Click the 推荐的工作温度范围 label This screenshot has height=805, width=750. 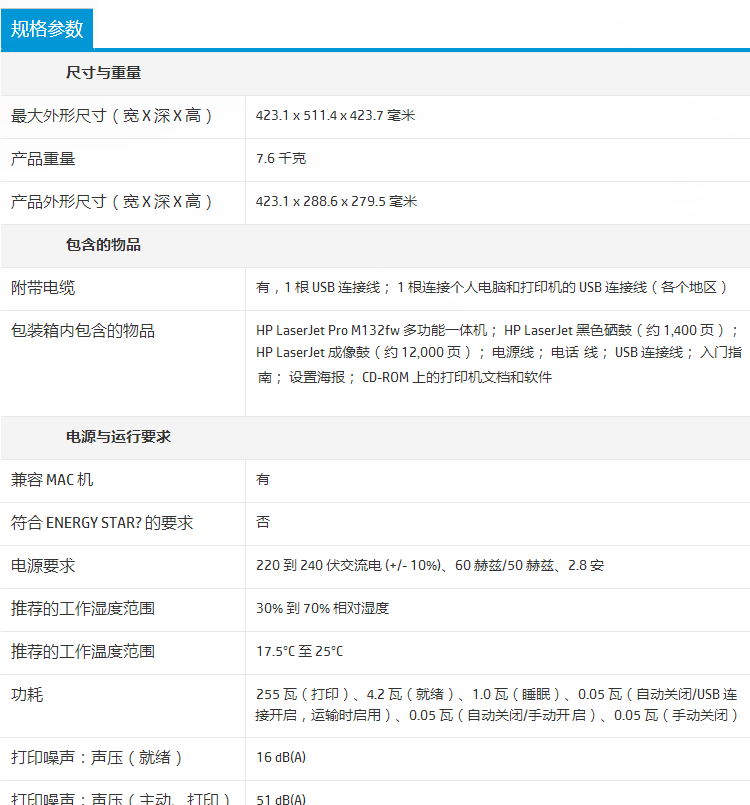point(83,652)
